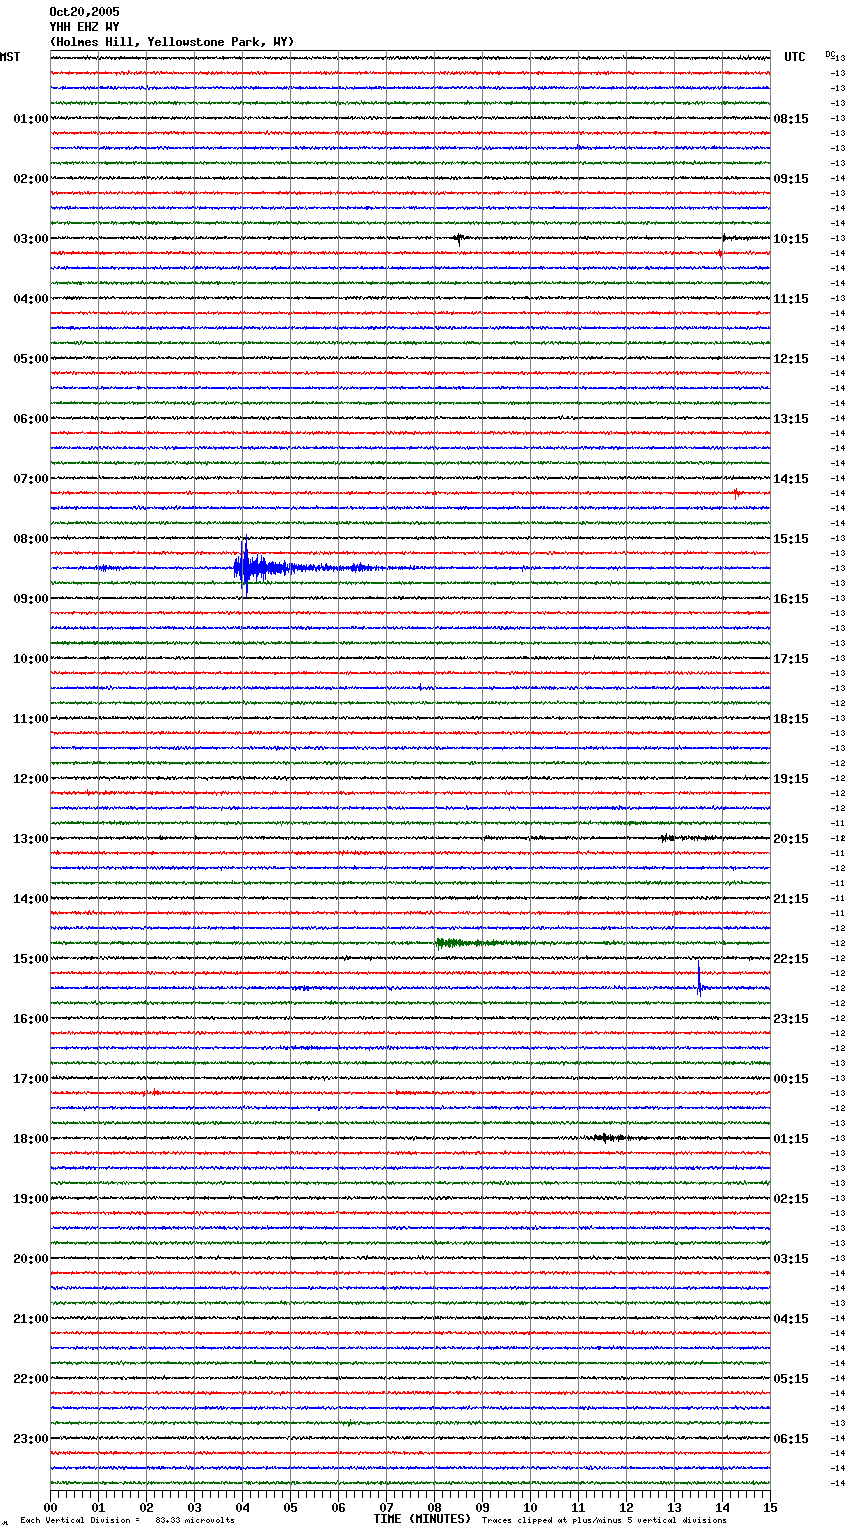Image resolution: width=850 pixels, height=1534 pixels.
Task: Click the date label Oct20,2005
Action: [84, 12]
